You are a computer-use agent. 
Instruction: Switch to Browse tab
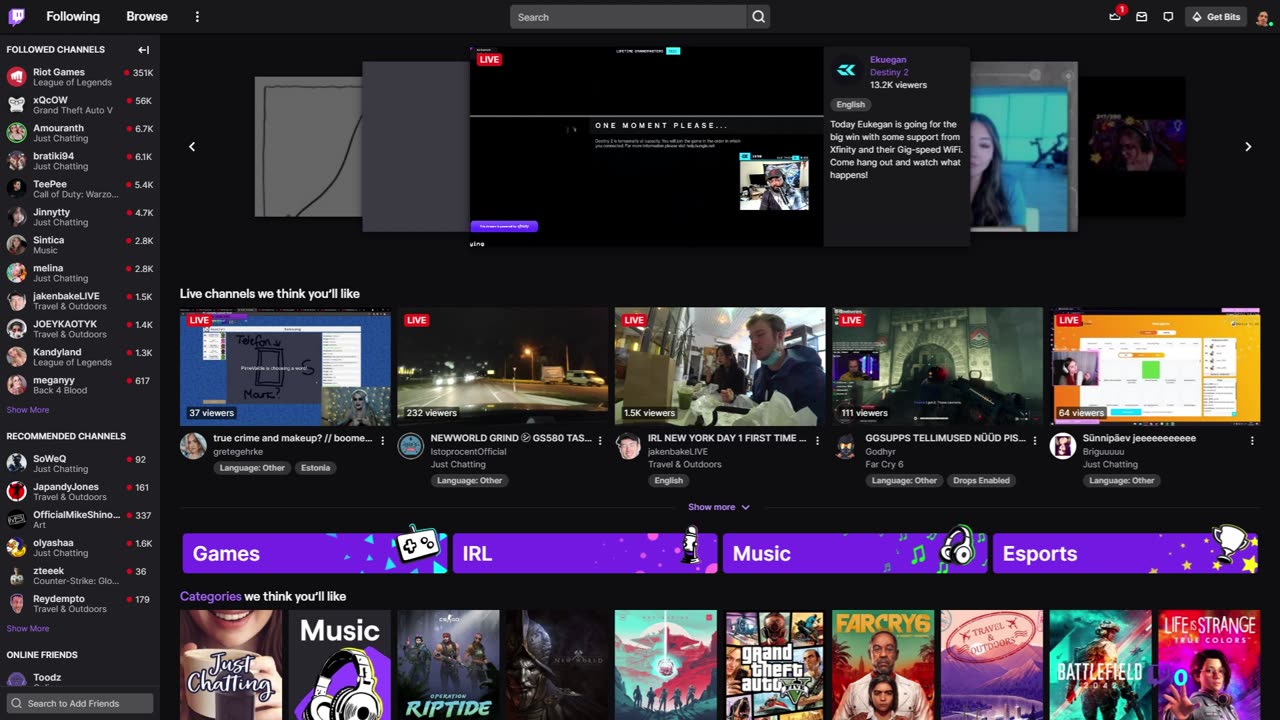click(147, 17)
